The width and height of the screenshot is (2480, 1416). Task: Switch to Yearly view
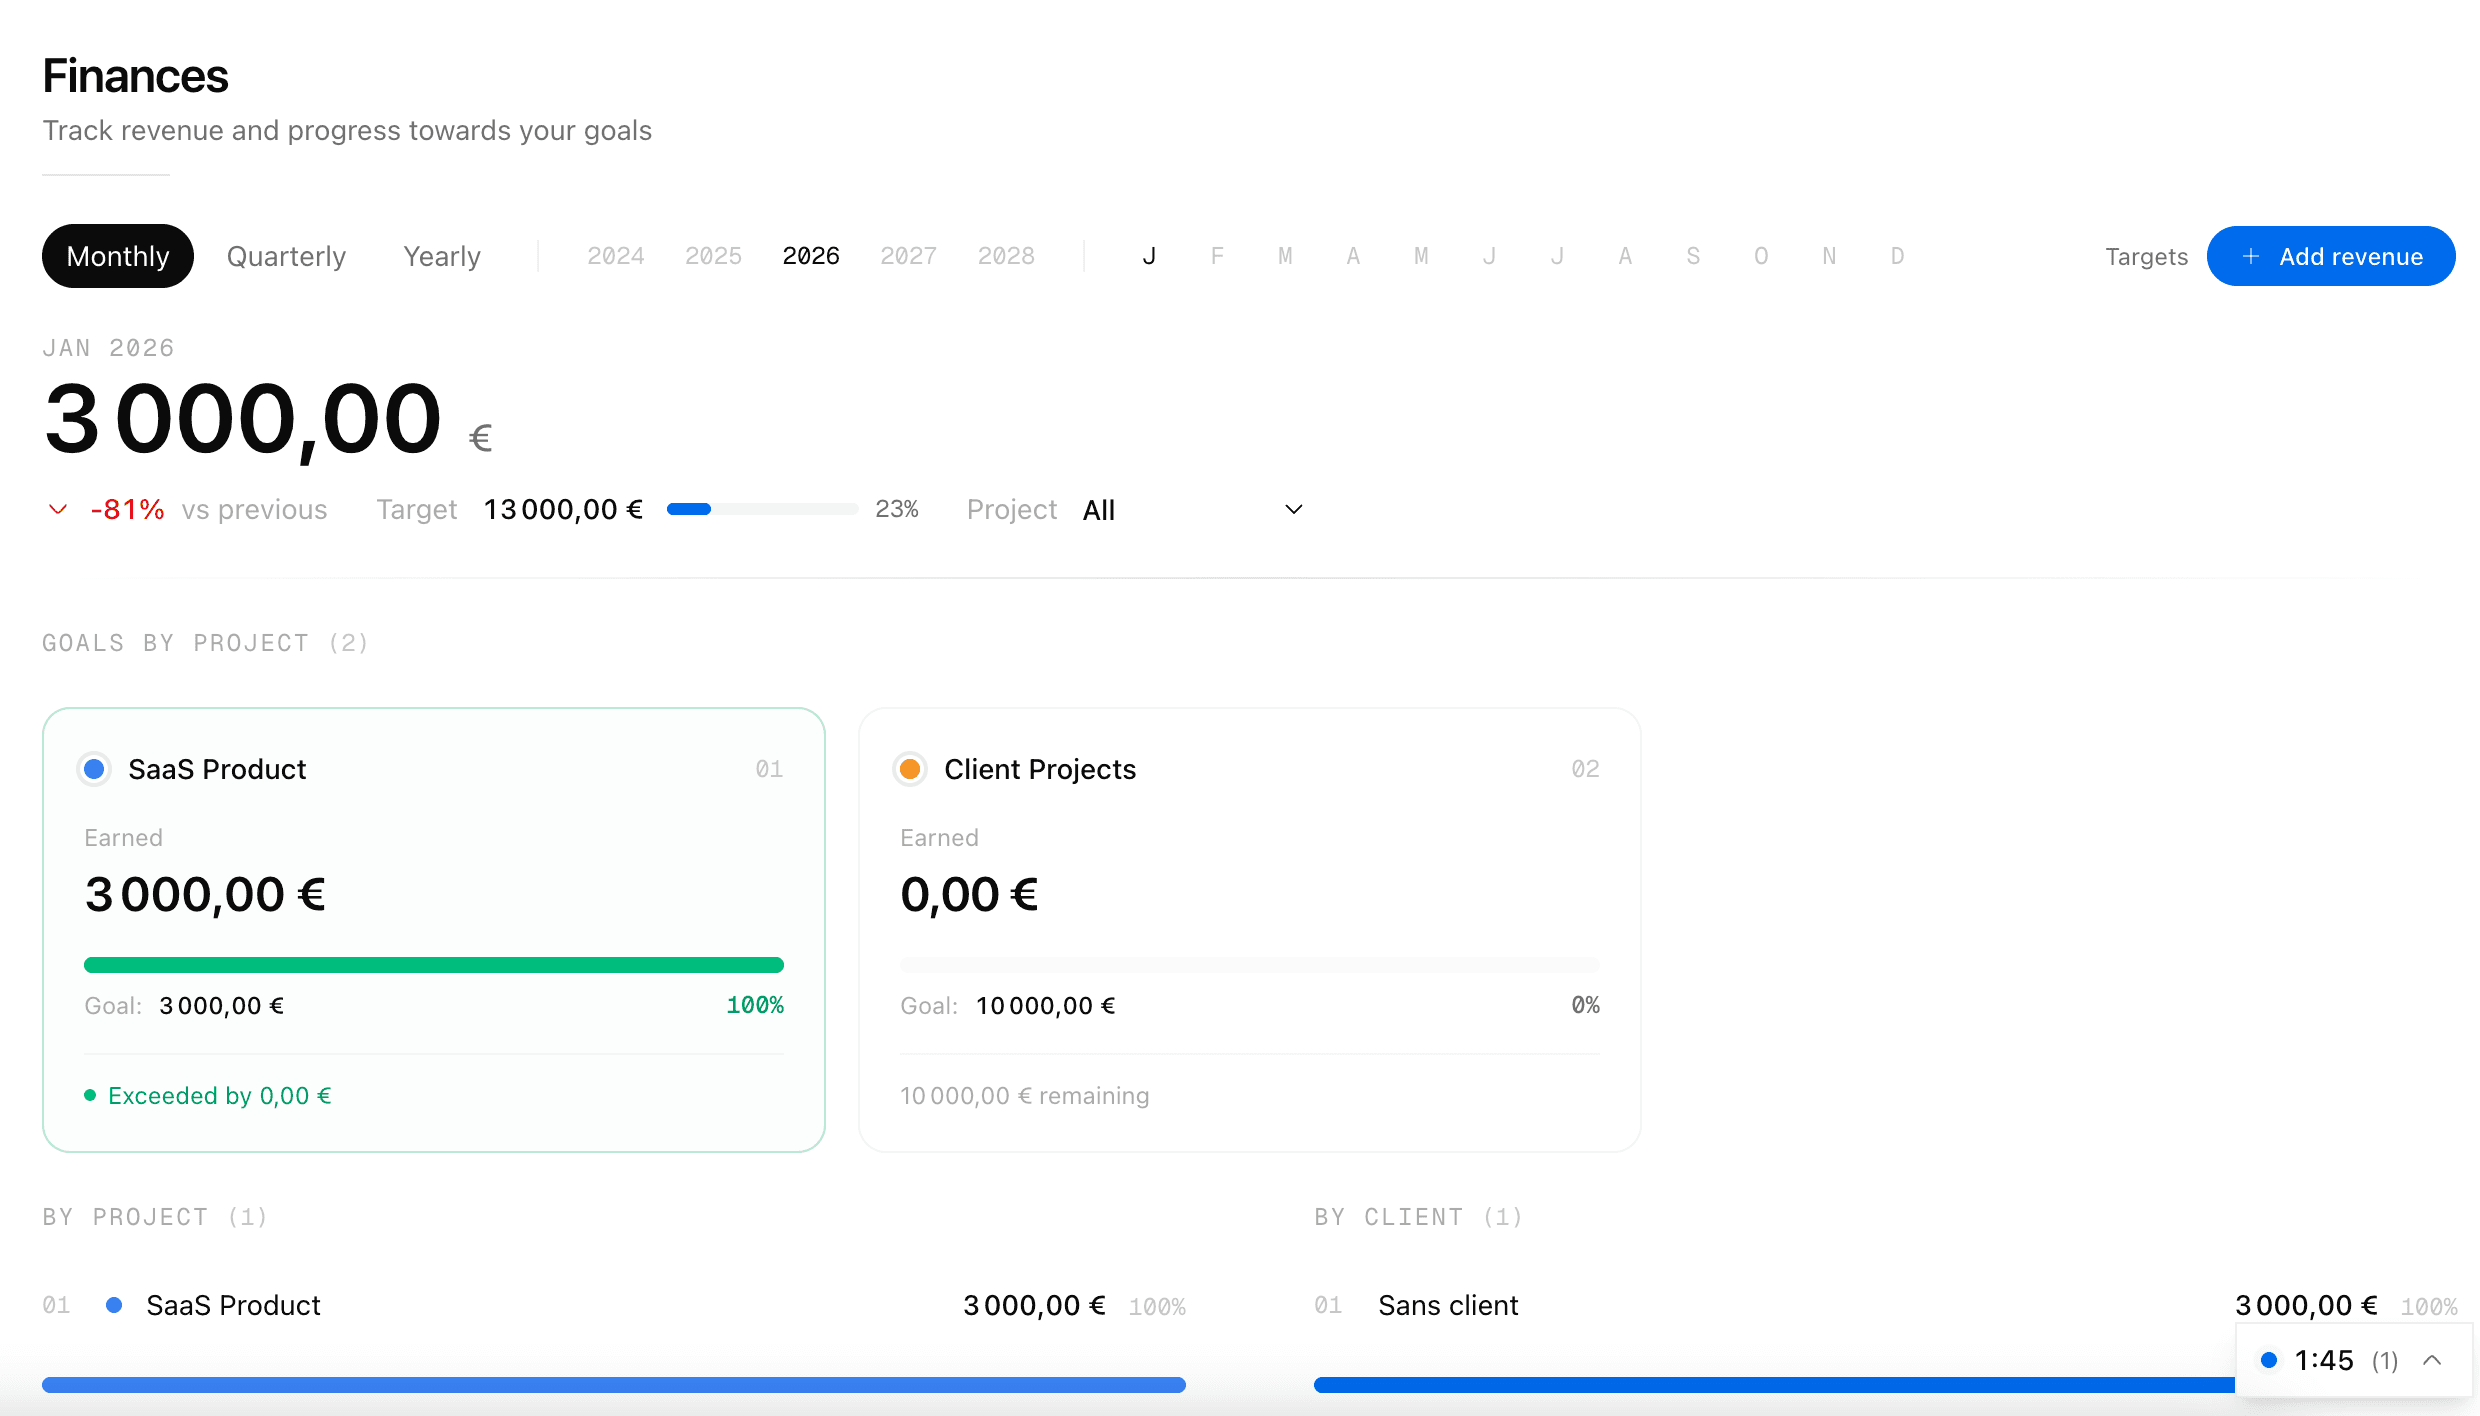click(441, 256)
